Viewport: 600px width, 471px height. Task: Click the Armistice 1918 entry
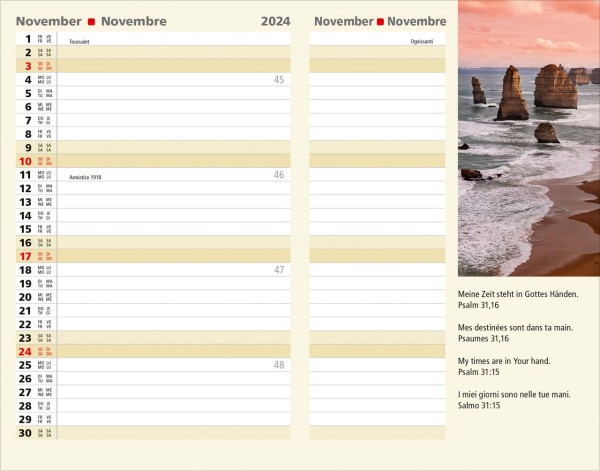pos(86,177)
